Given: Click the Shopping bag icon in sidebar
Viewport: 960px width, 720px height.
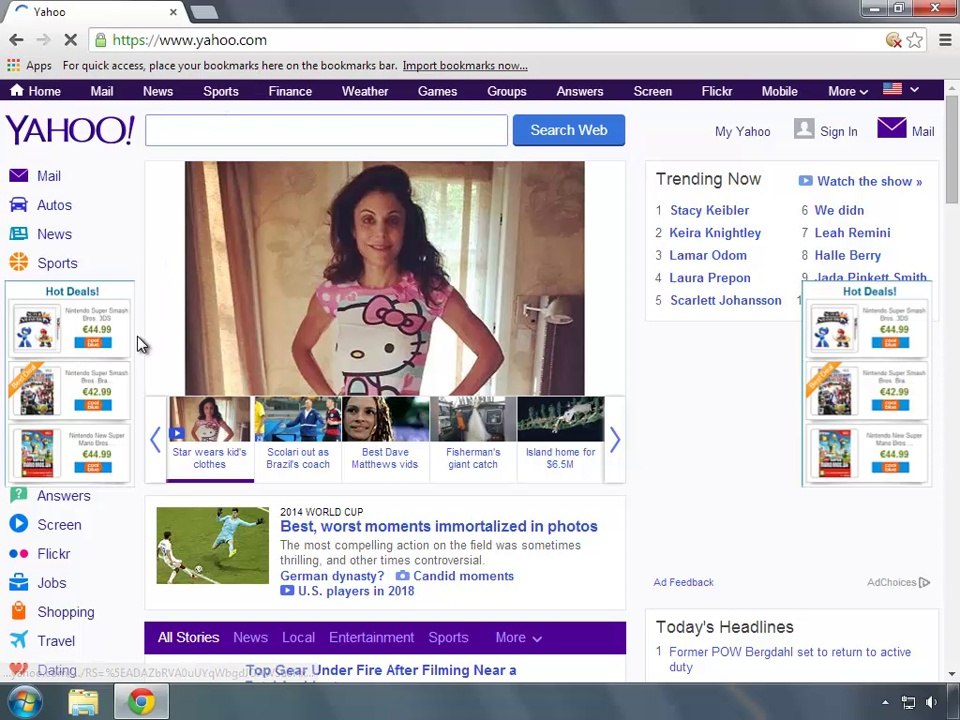Looking at the screenshot, I should coord(18,612).
